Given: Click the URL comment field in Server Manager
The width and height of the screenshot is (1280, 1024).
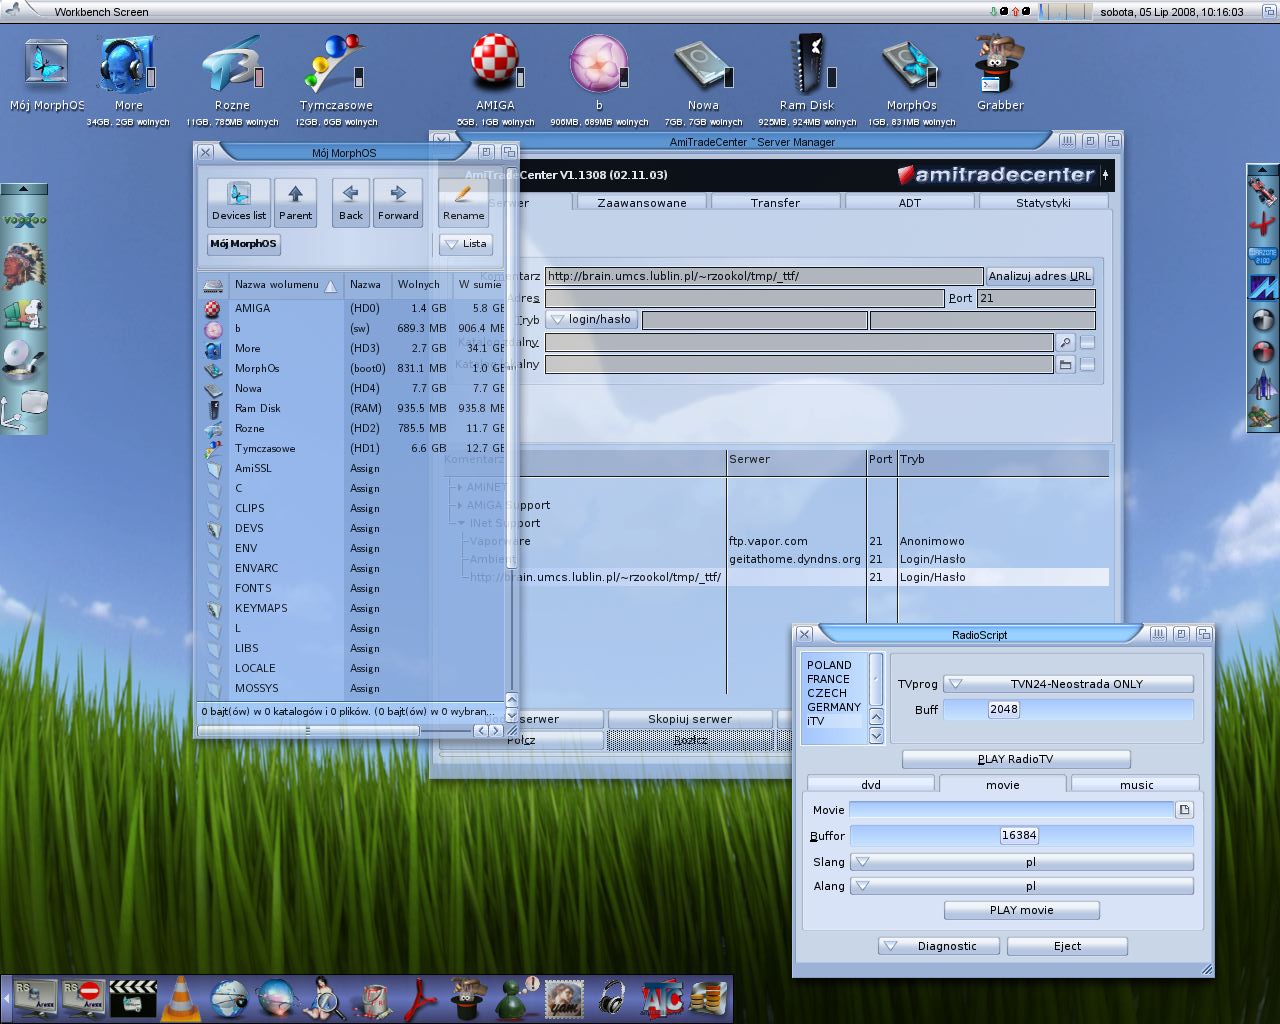Looking at the screenshot, I should coord(764,276).
